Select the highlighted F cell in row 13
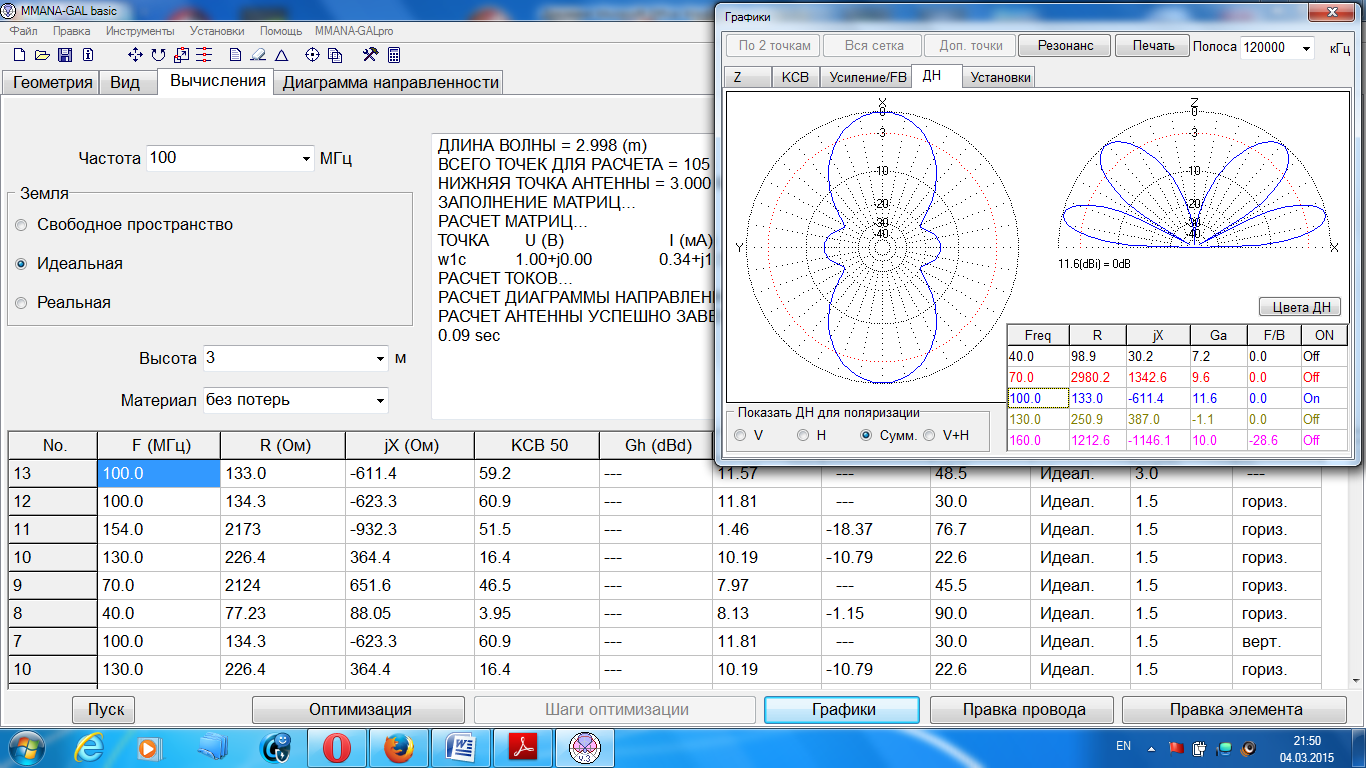The width and height of the screenshot is (1366, 768). [x=159, y=473]
